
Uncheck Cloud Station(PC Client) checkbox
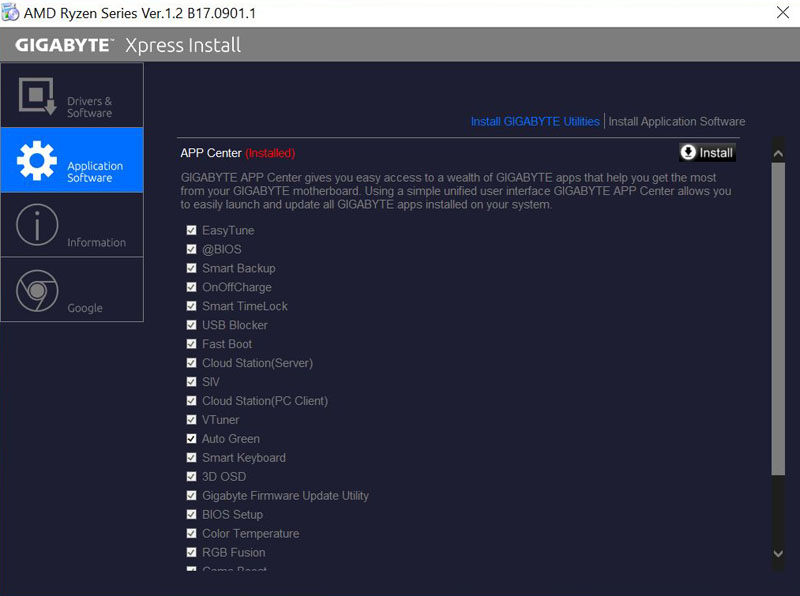(191, 401)
